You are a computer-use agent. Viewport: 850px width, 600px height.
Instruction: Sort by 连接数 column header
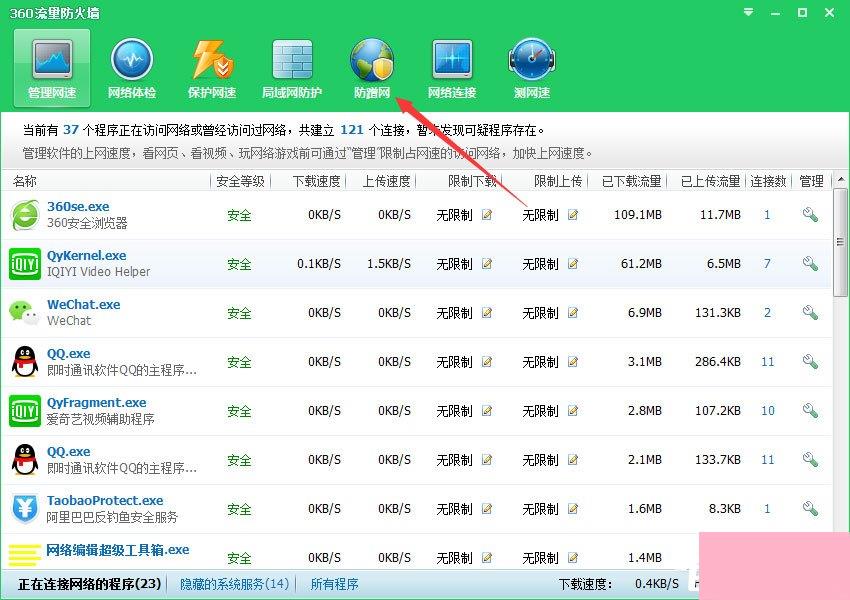point(768,181)
